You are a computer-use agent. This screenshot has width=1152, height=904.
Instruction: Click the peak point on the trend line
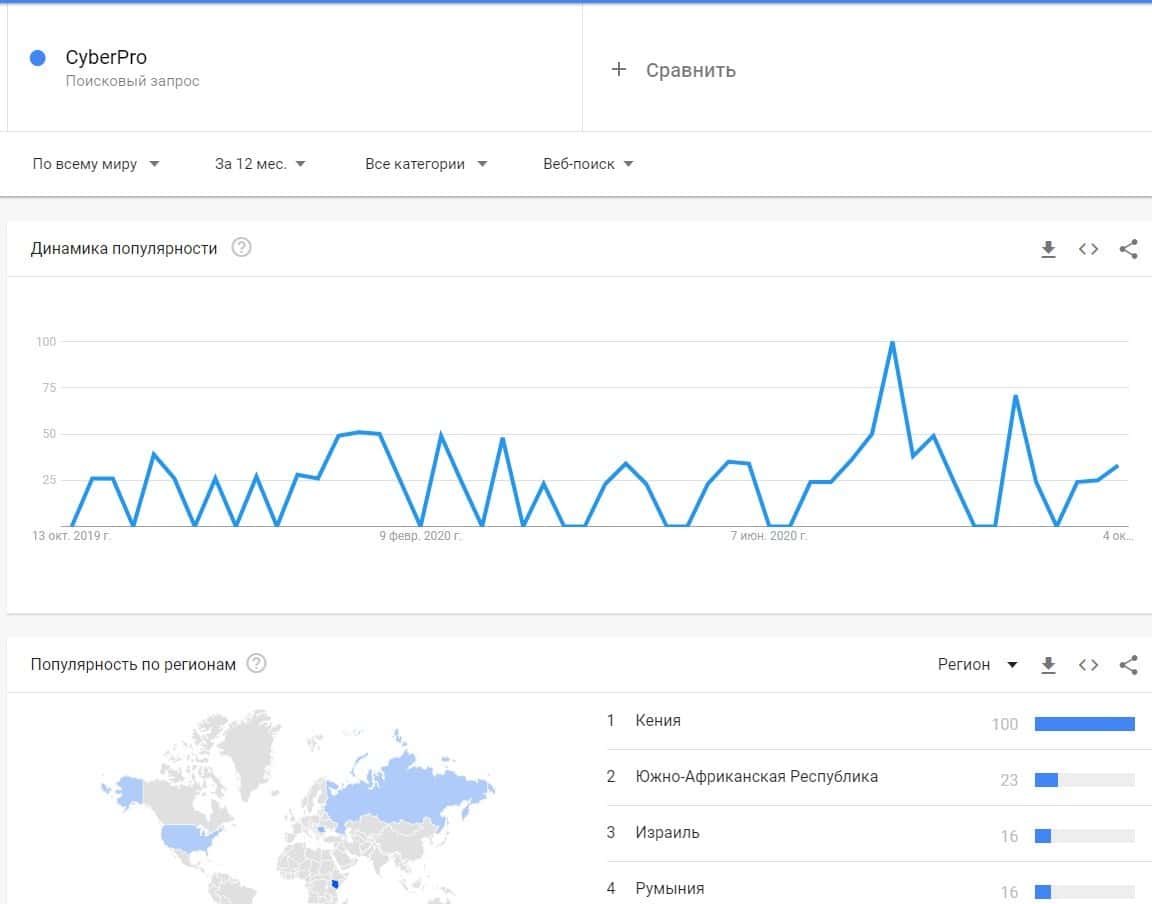click(x=892, y=343)
